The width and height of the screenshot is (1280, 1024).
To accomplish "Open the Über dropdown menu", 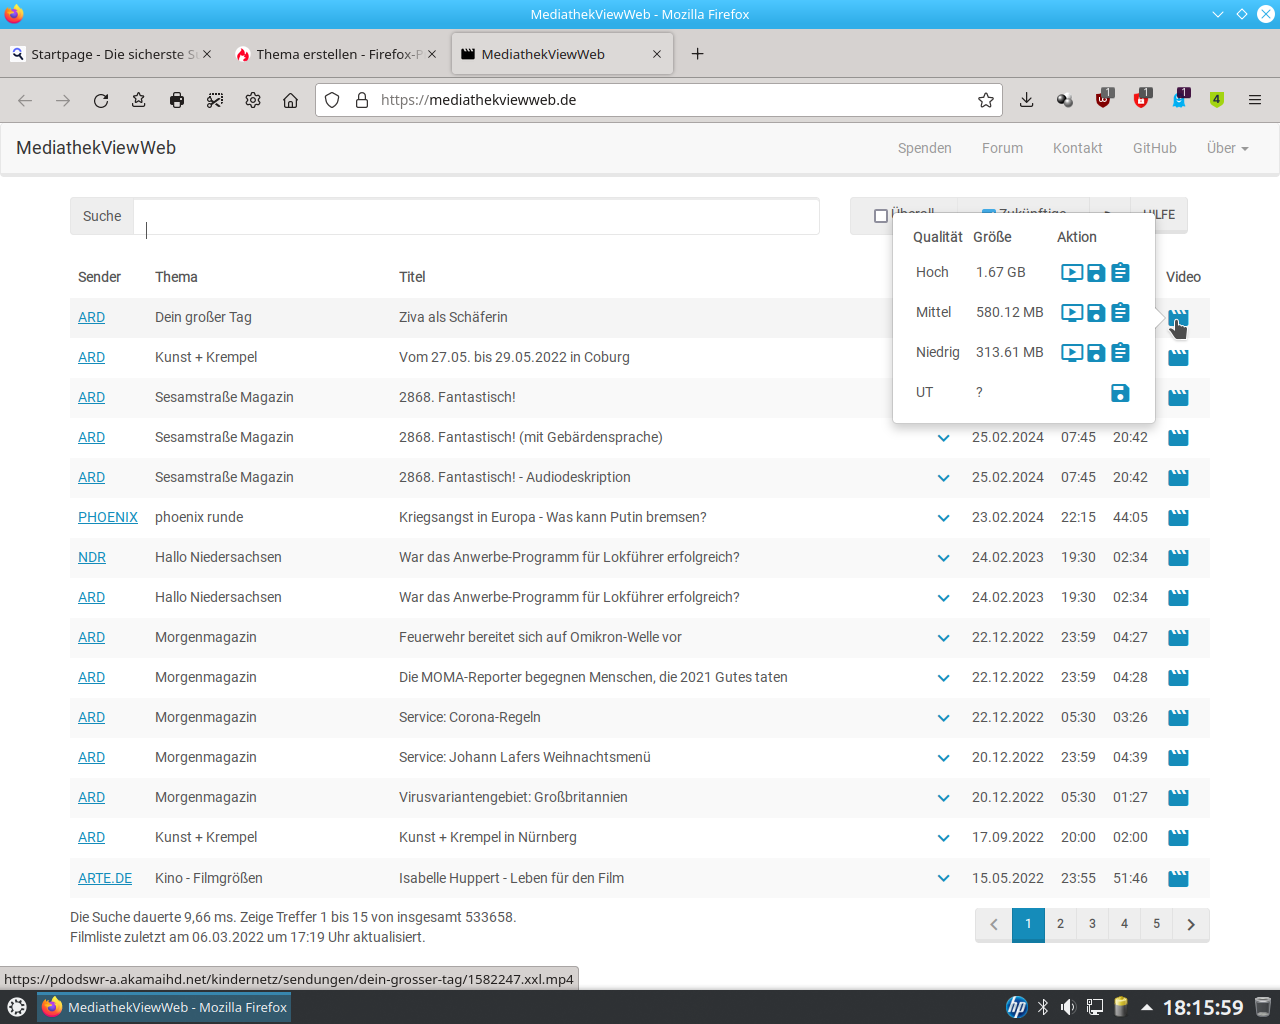I will click(1227, 148).
